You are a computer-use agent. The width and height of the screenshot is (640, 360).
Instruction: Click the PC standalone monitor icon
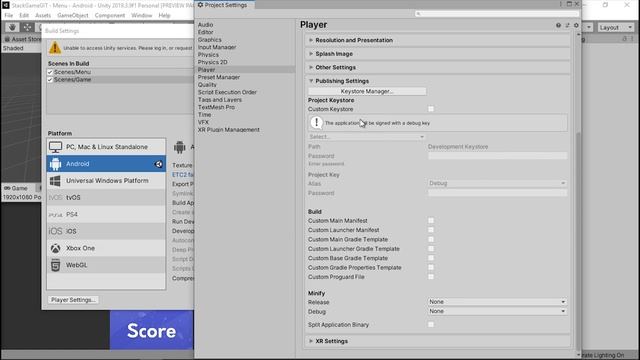tap(55, 147)
